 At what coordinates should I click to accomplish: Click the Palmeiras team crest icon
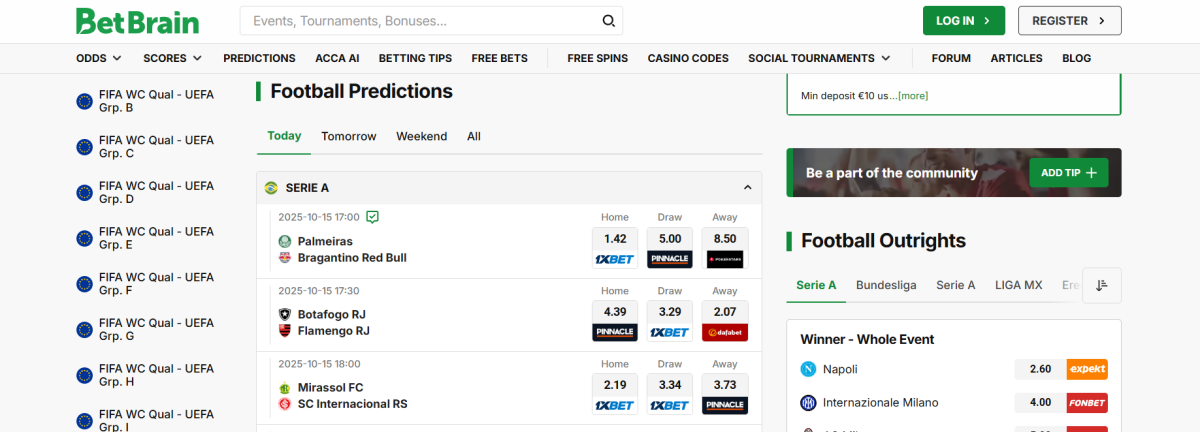285,241
